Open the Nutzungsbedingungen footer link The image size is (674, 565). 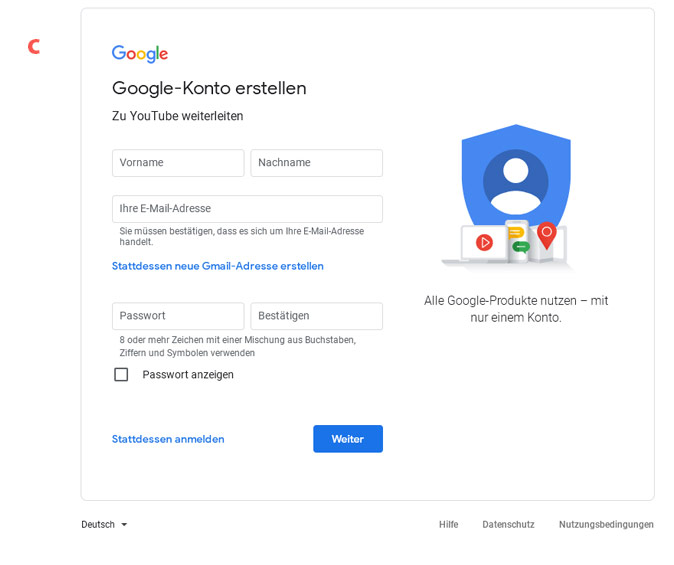coord(606,524)
